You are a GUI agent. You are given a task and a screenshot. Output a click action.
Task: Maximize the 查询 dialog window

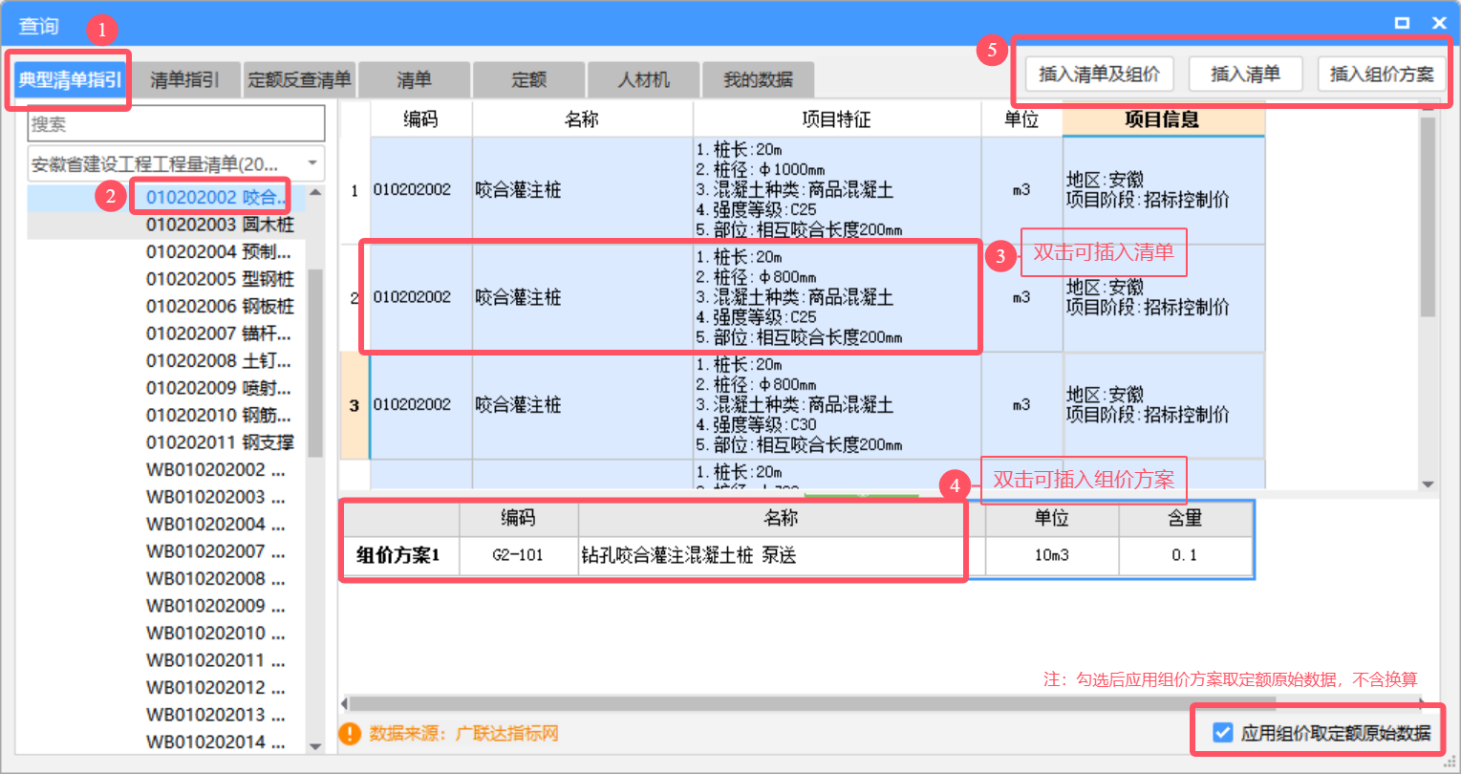point(1402,23)
